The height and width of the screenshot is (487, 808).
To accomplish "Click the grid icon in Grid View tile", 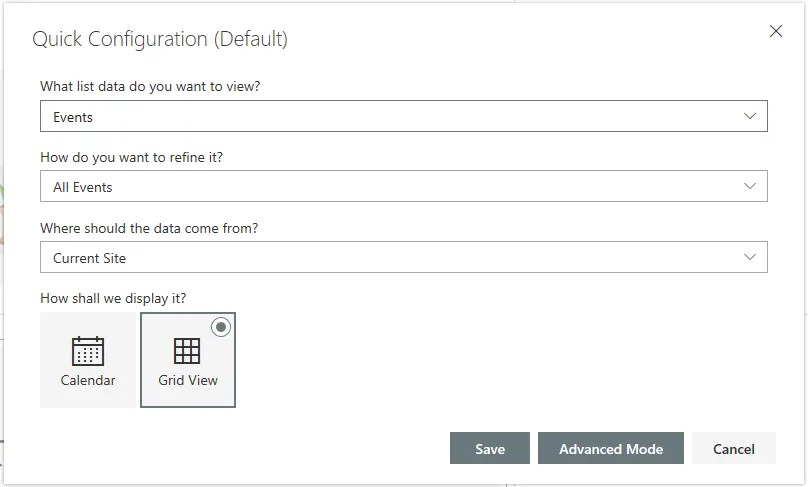I will (187, 351).
